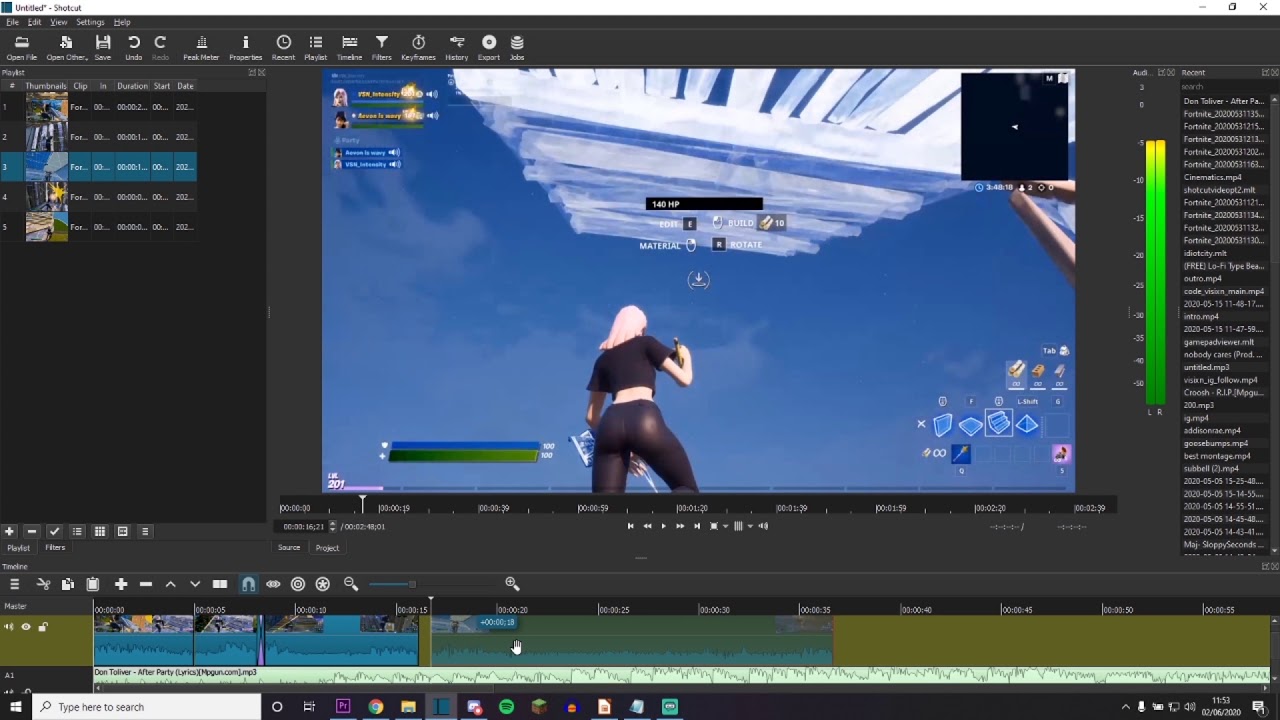Fast forward the player
This screenshot has height=720, width=1280.
coord(680,526)
